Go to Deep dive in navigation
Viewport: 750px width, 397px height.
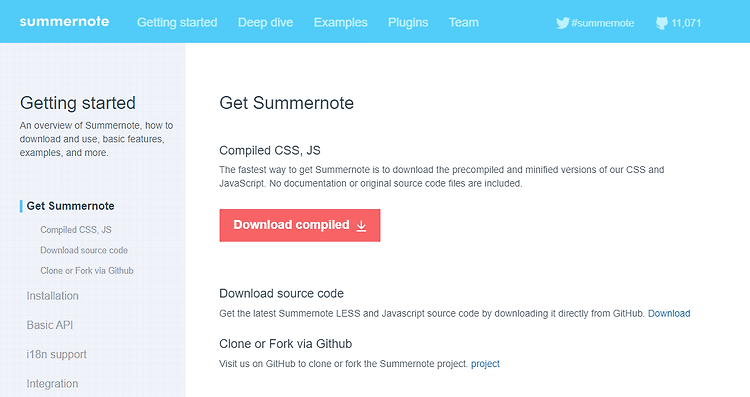[265, 22]
